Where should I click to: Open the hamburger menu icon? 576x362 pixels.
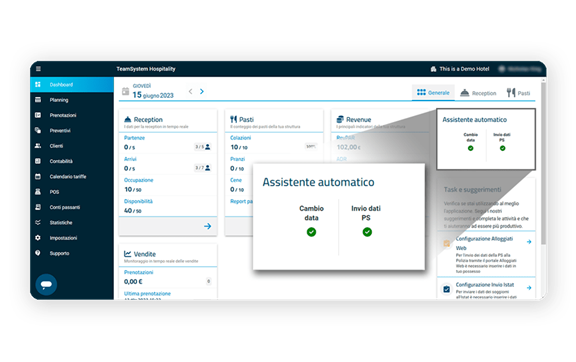pos(38,69)
